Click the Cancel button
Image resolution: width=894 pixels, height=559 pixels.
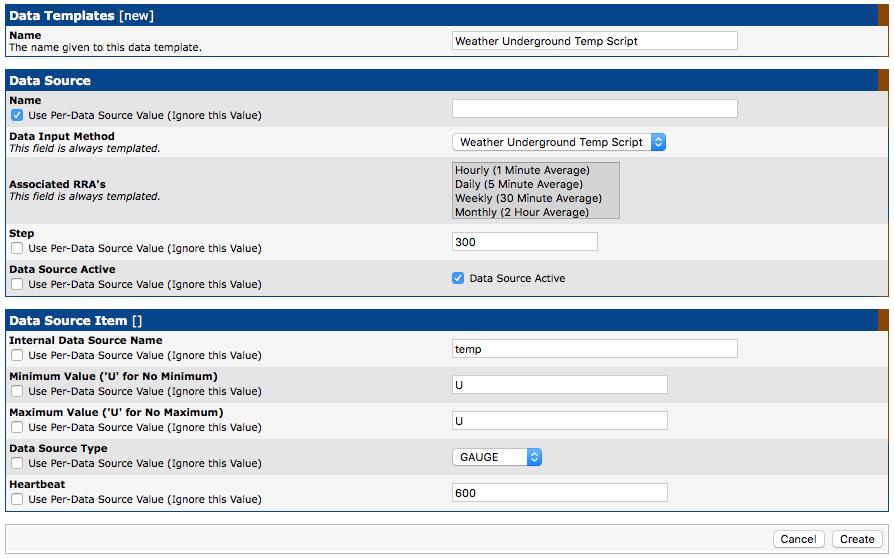coord(798,539)
